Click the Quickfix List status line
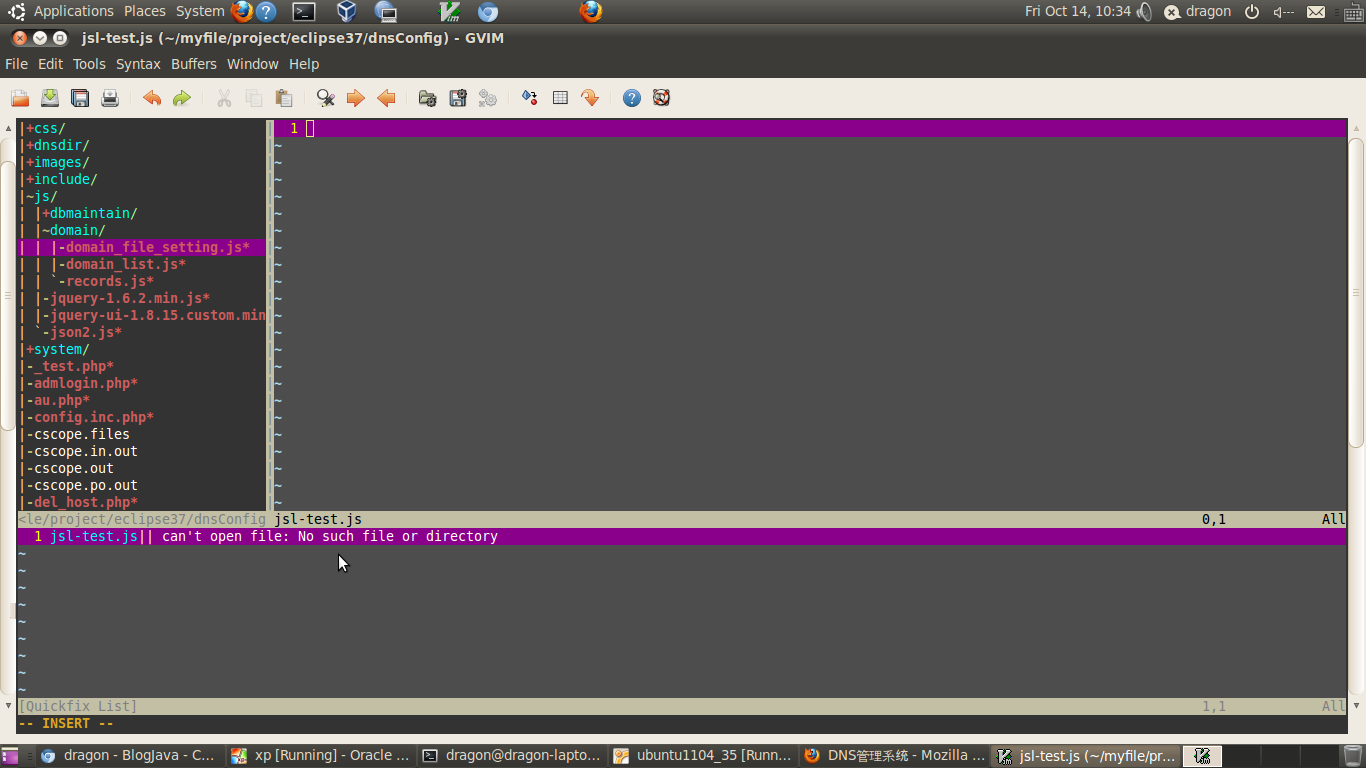The width and height of the screenshot is (1366, 768). (682, 706)
